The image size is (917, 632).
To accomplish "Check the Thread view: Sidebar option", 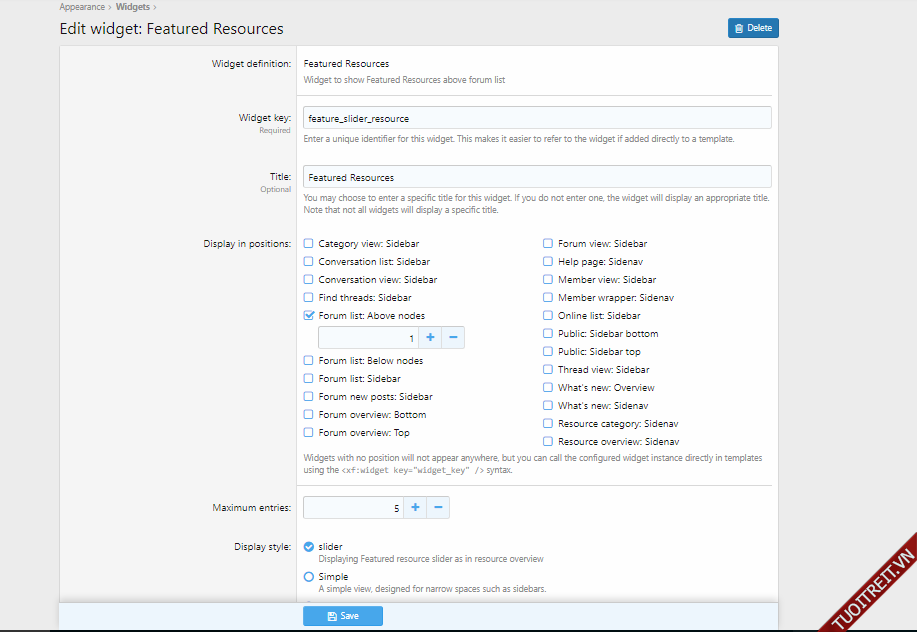I will tap(548, 370).
